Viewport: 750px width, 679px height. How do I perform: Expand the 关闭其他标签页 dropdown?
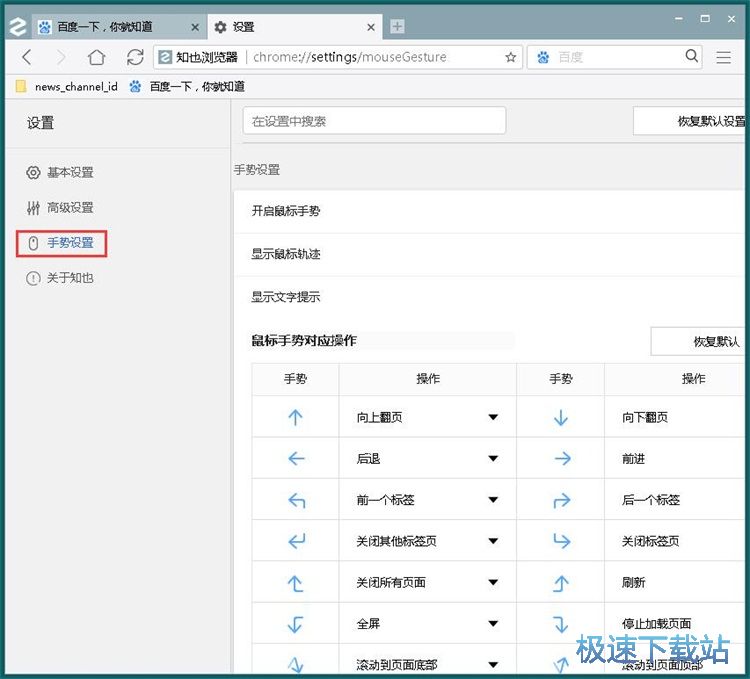[x=493, y=541]
